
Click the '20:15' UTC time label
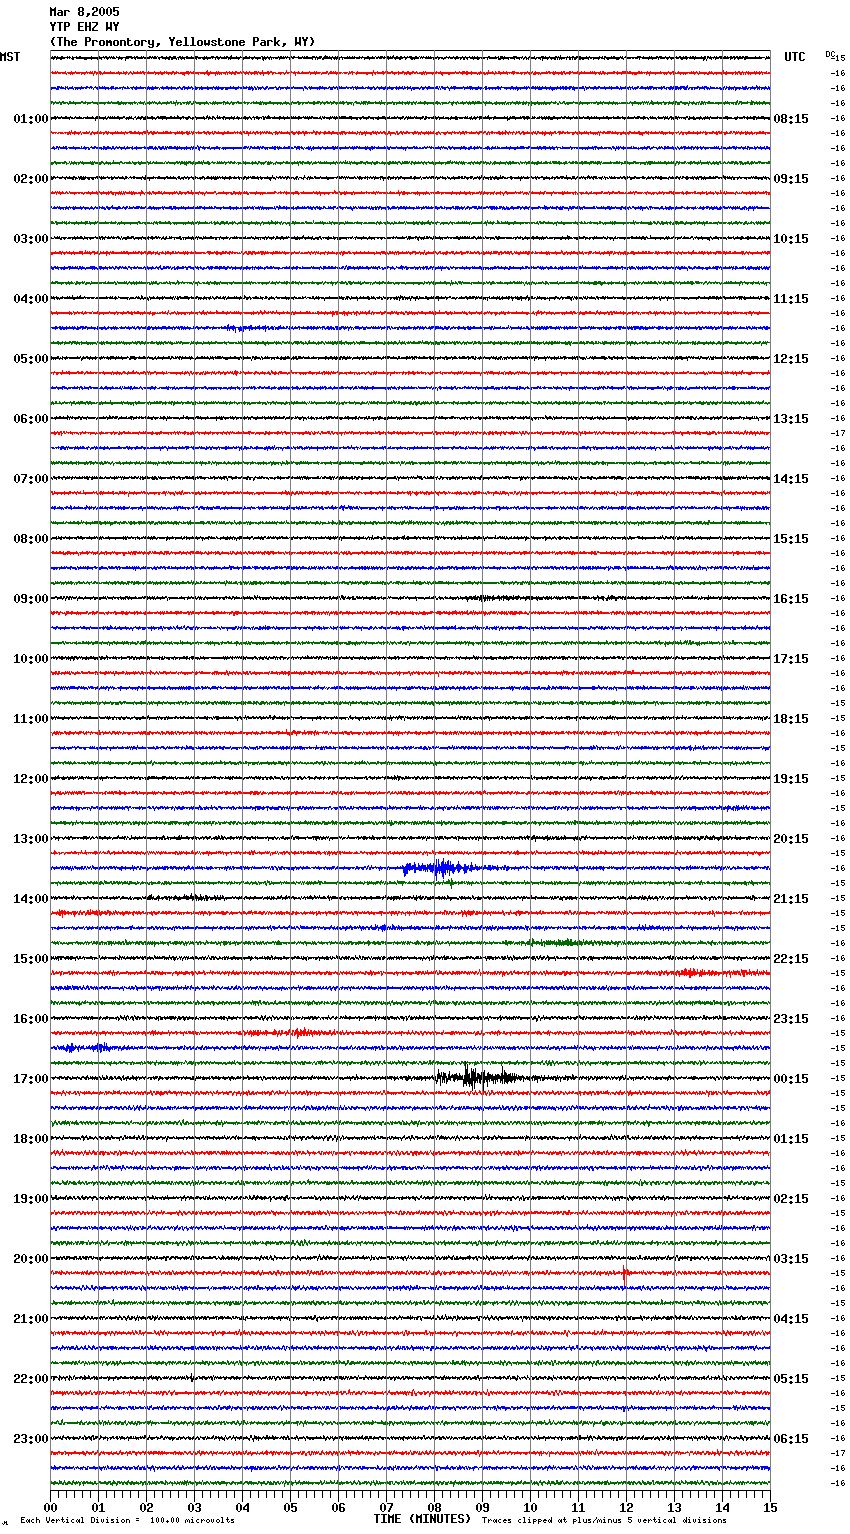point(791,839)
